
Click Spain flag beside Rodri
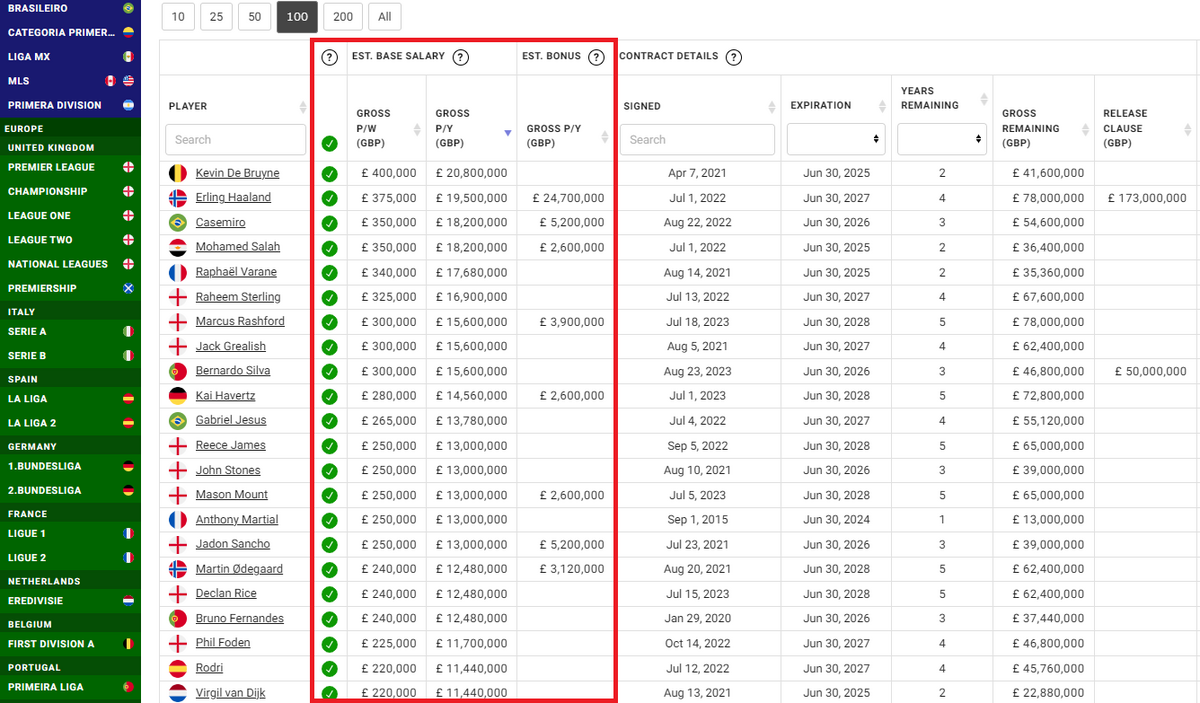coord(178,668)
